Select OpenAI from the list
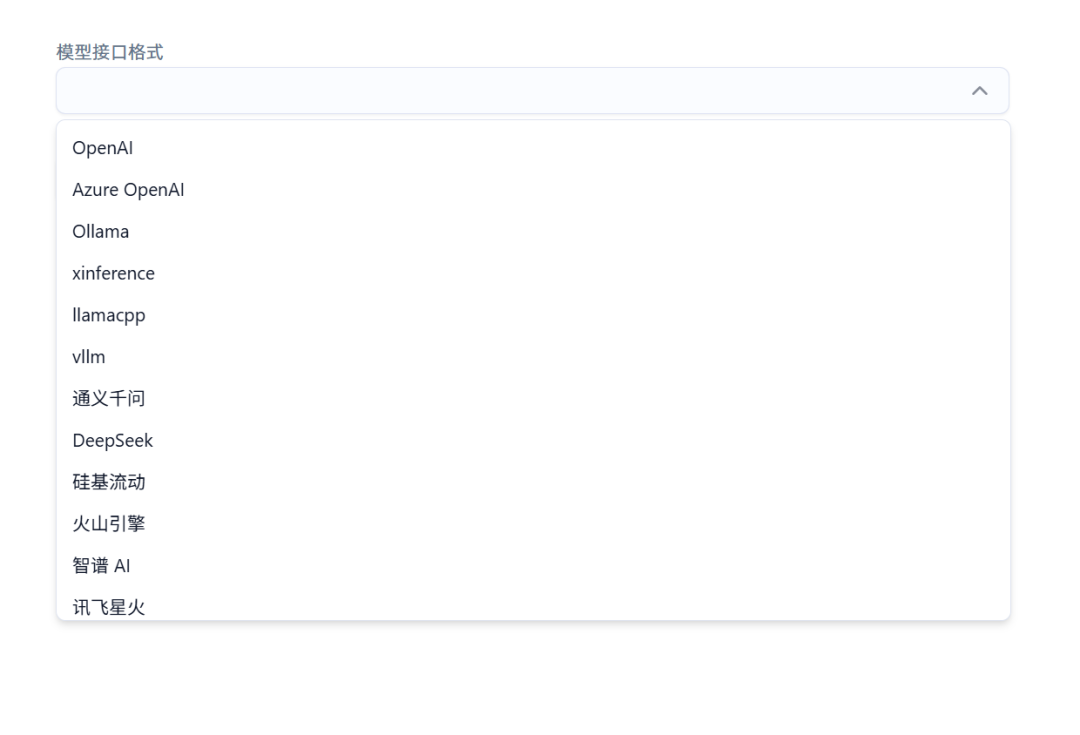 click(103, 148)
